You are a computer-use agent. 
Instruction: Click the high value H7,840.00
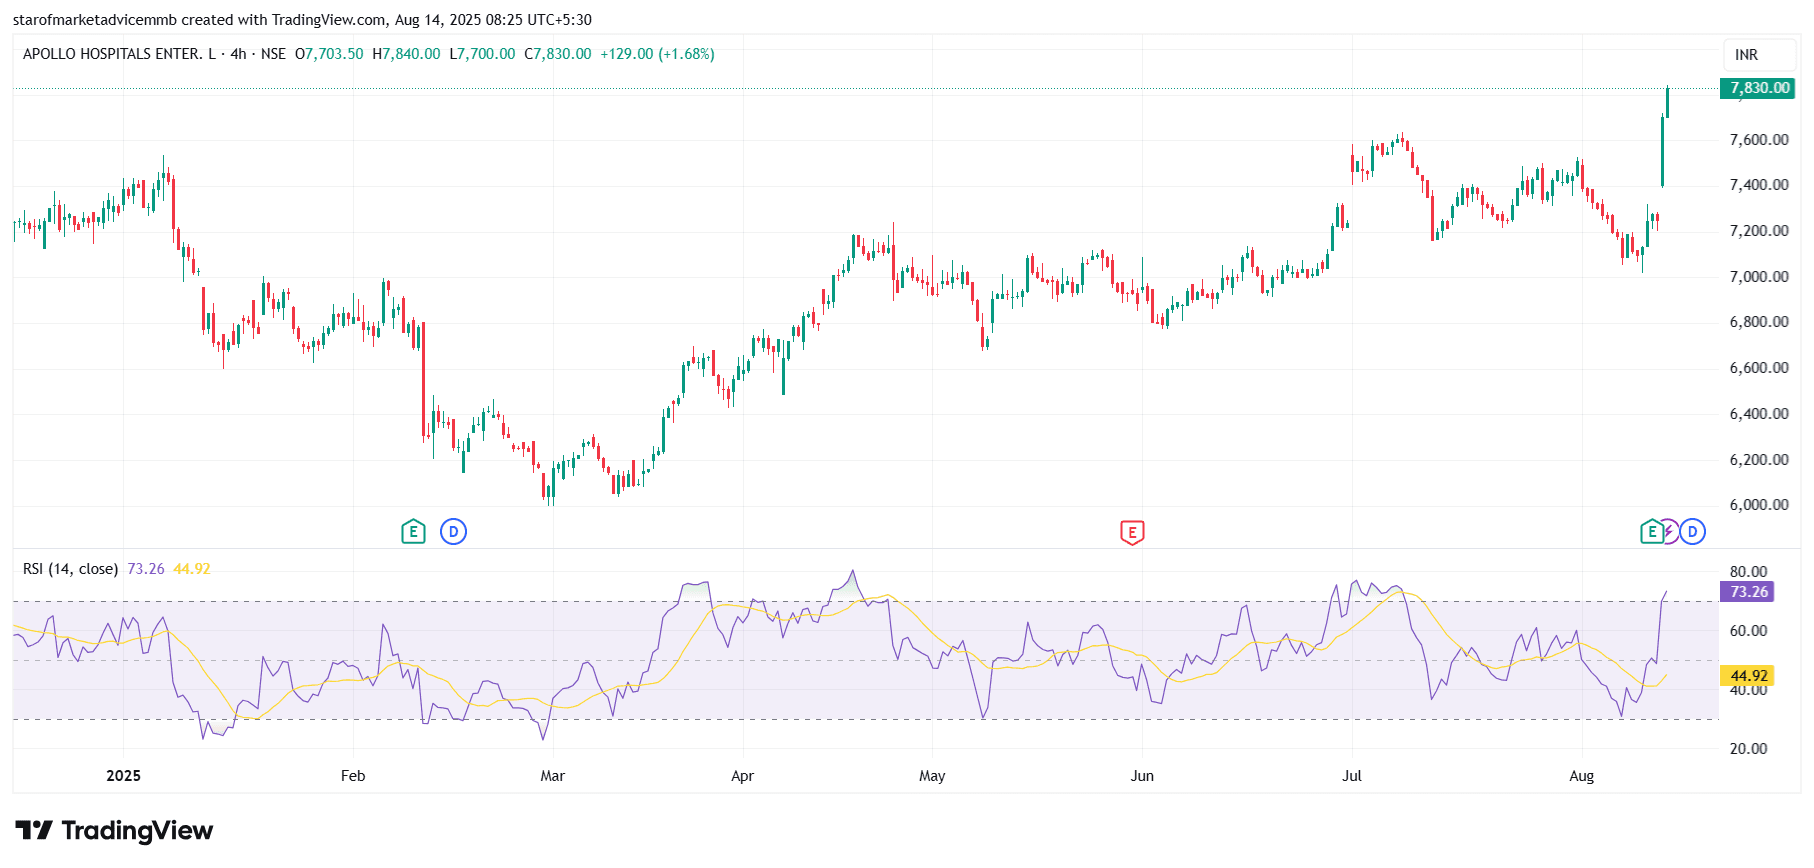pyautogui.click(x=406, y=54)
